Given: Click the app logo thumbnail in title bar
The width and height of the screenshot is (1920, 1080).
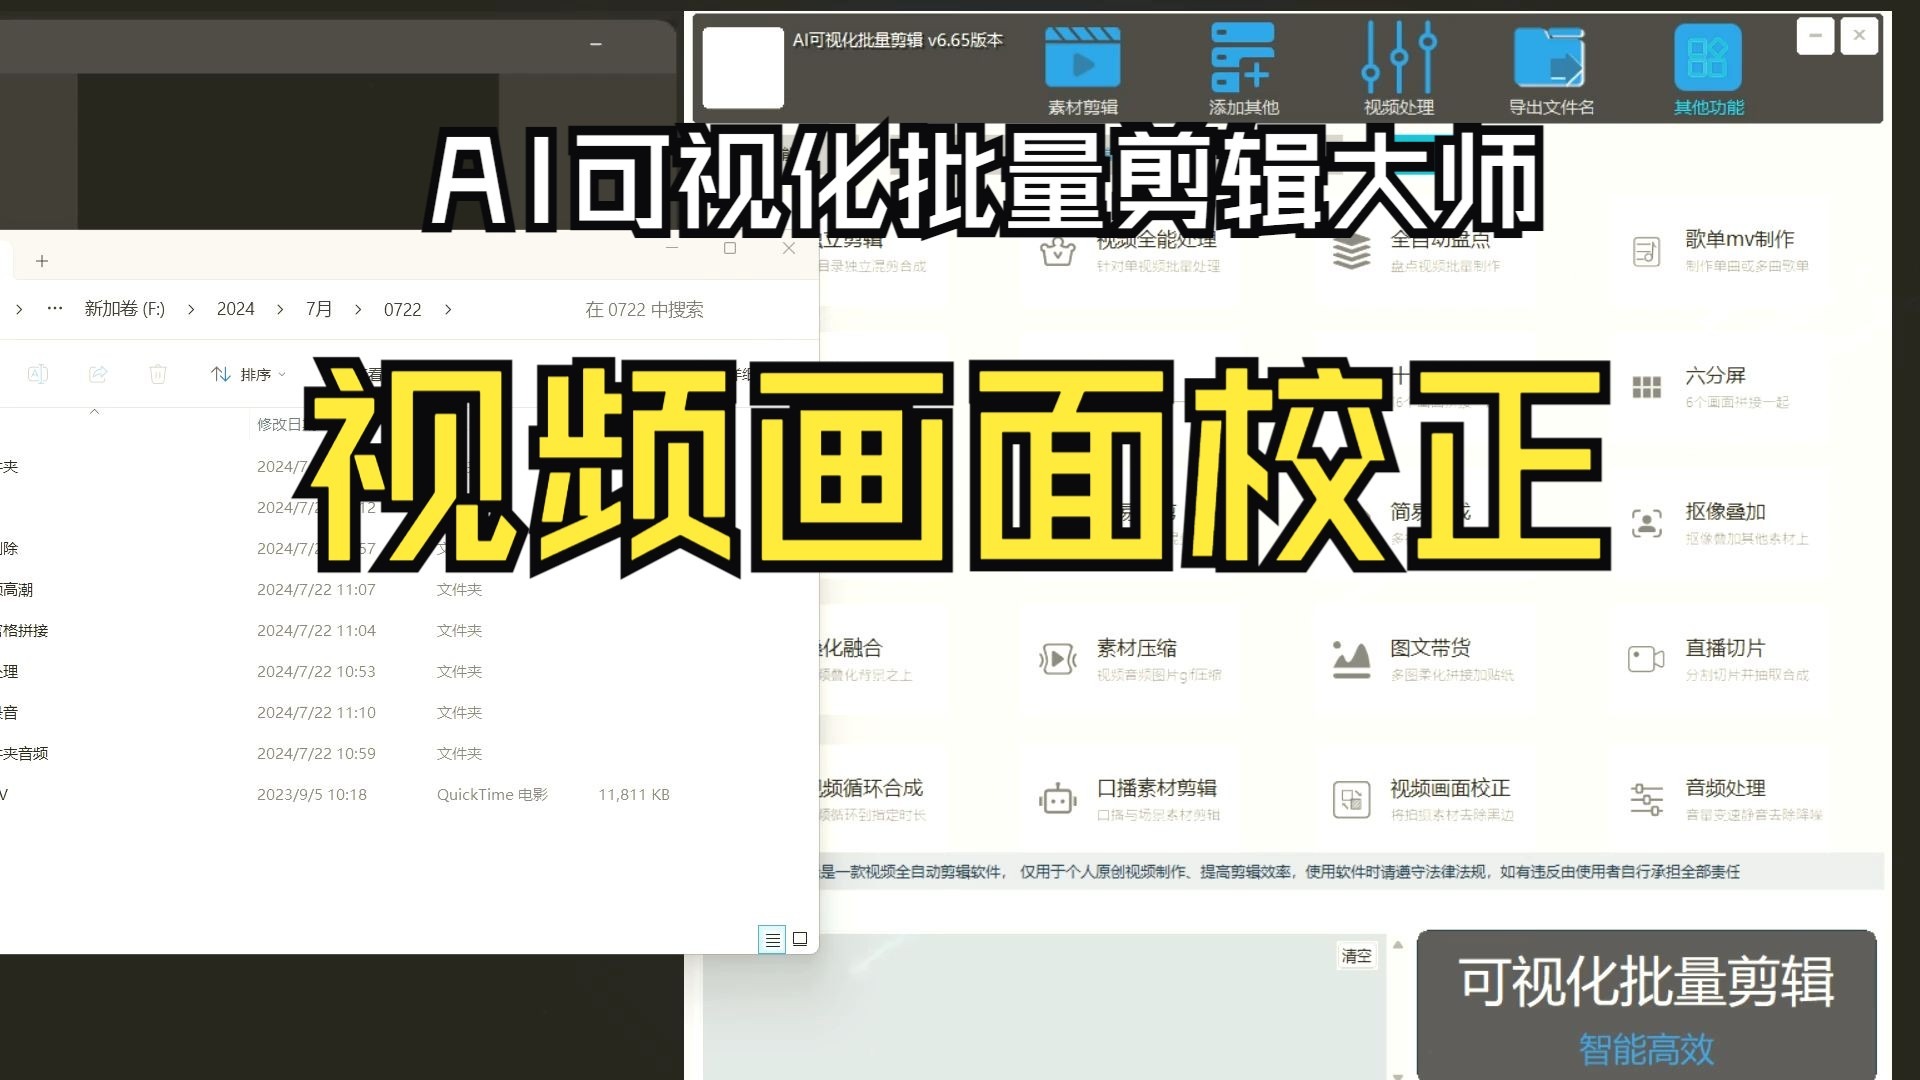Looking at the screenshot, I should click(x=743, y=67).
